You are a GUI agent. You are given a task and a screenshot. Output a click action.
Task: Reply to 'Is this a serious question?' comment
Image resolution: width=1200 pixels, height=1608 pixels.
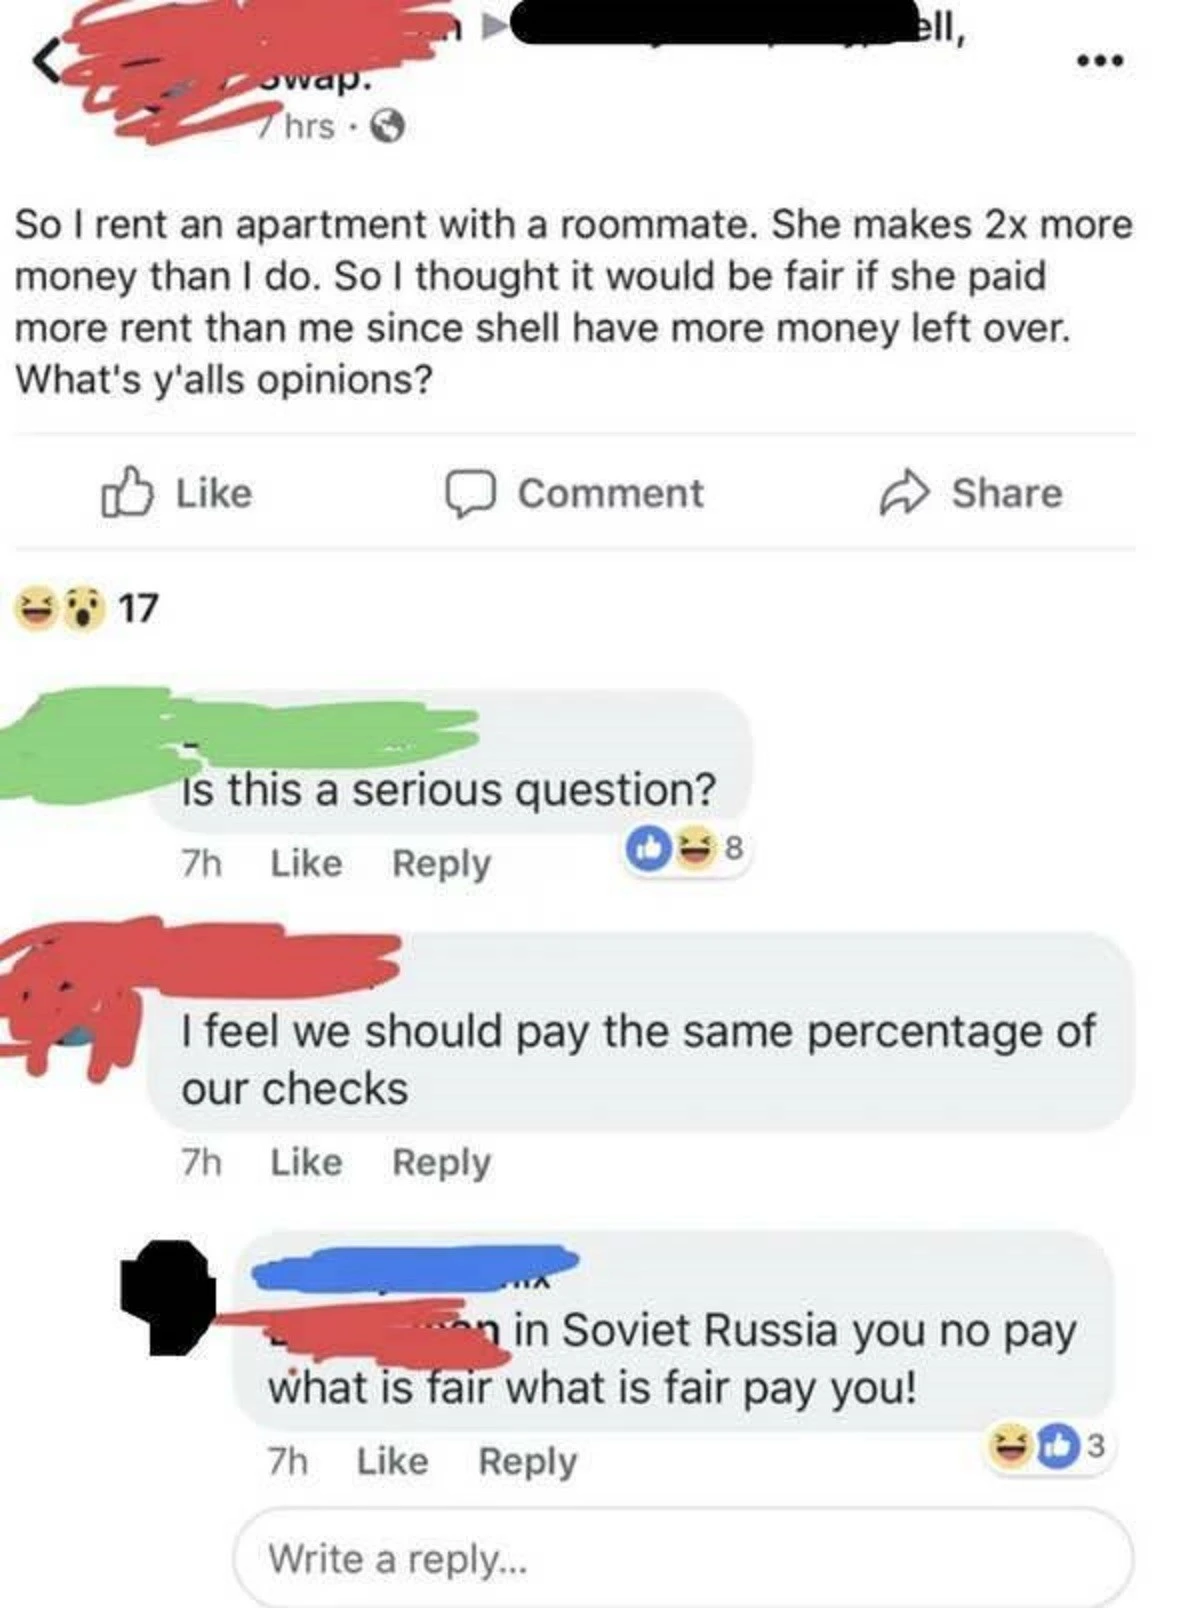tap(441, 863)
